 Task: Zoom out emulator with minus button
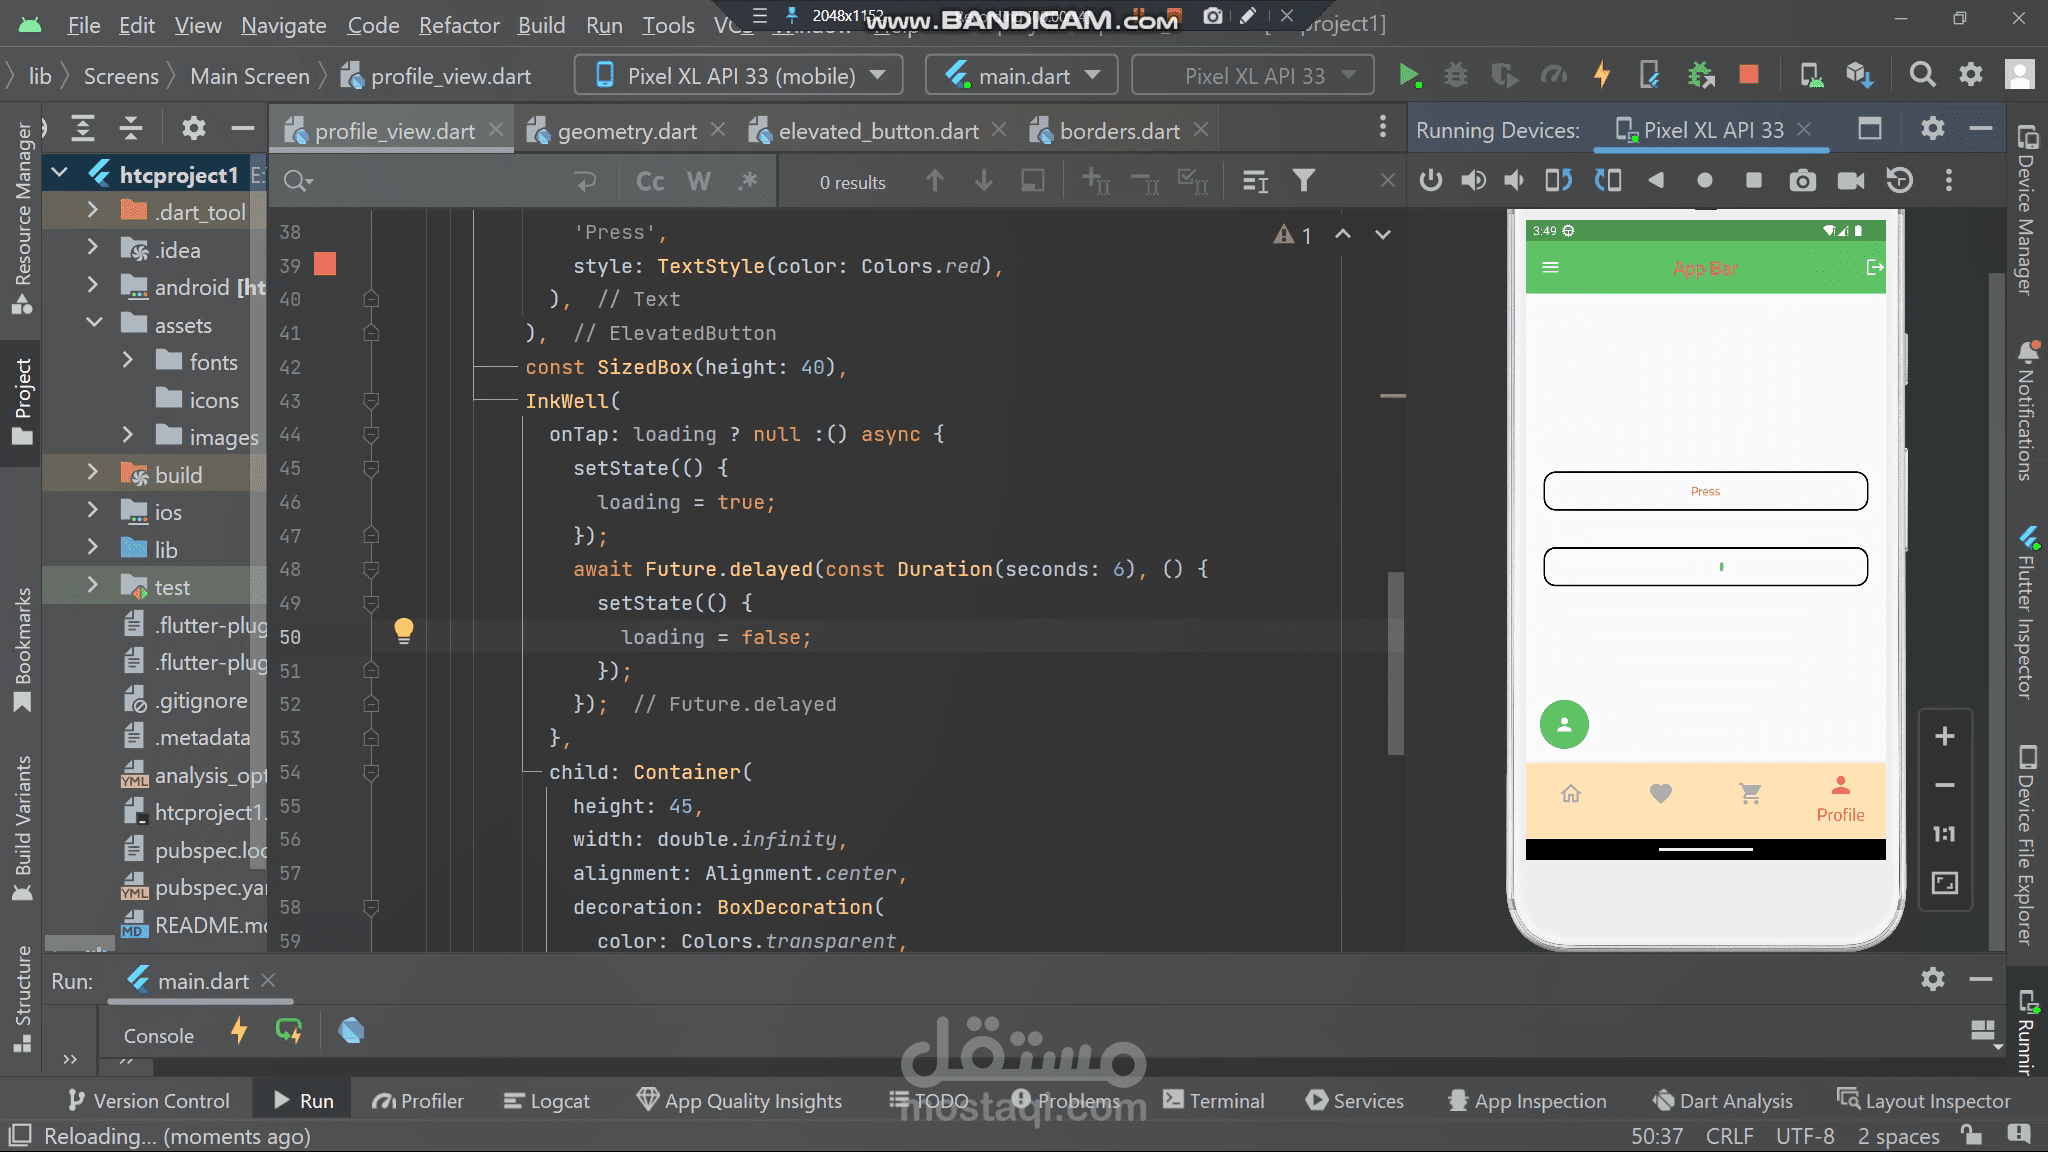1944,785
